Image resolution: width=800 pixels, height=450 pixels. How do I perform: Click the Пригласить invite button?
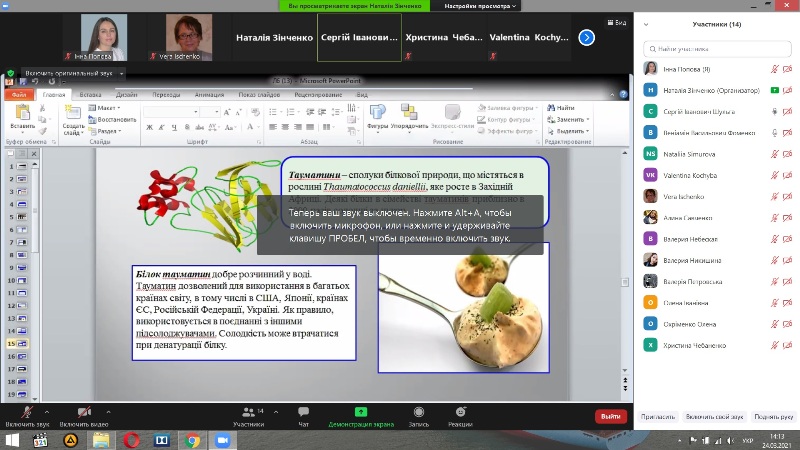point(657,416)
